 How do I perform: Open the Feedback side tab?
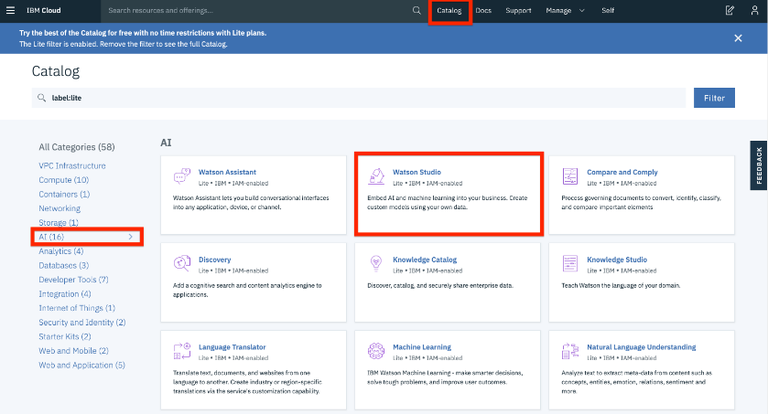point(759,166)
